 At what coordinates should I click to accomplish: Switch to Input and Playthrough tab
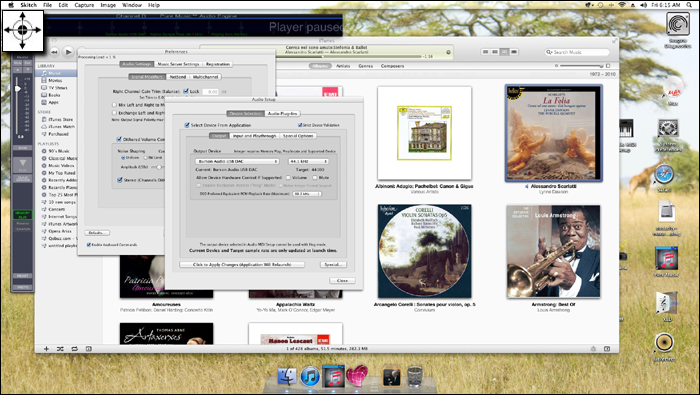coord(254,136)
